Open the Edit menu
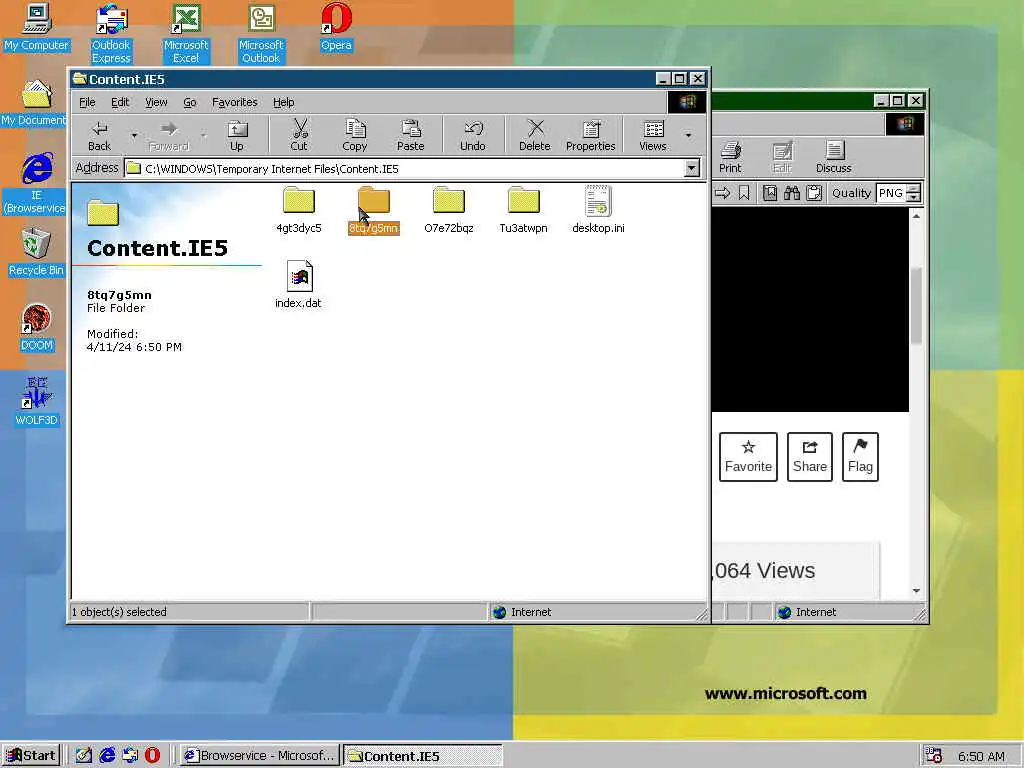 120,102
